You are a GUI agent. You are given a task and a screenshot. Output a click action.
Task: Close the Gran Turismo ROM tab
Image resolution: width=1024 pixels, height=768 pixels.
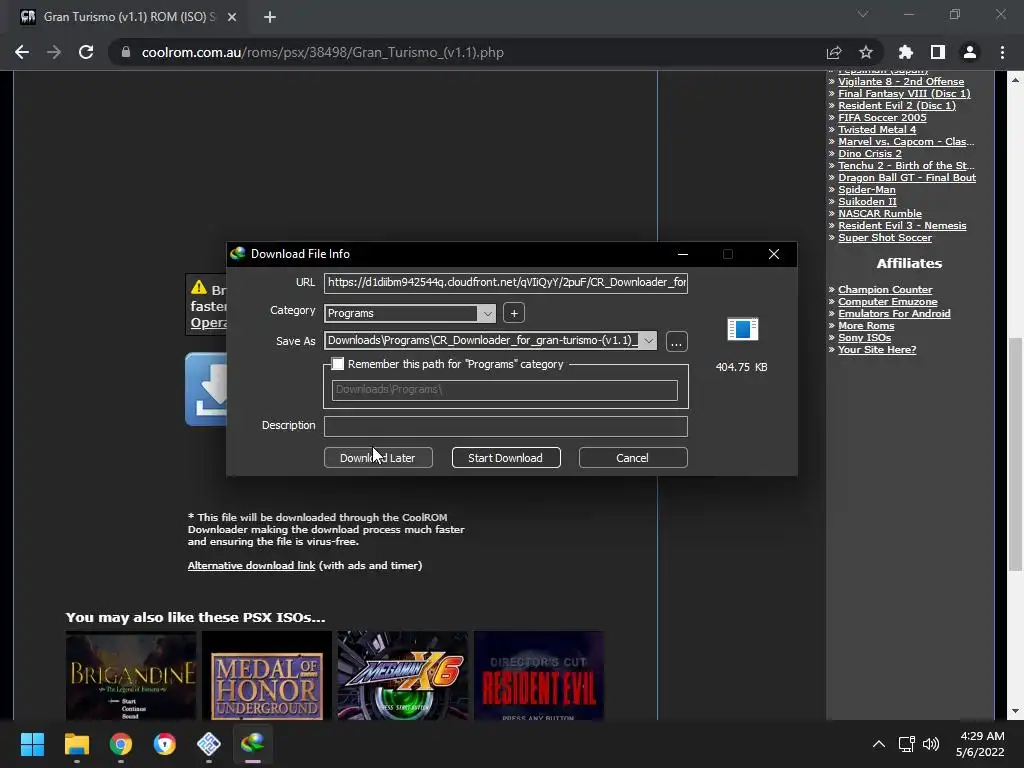point(232,17)
